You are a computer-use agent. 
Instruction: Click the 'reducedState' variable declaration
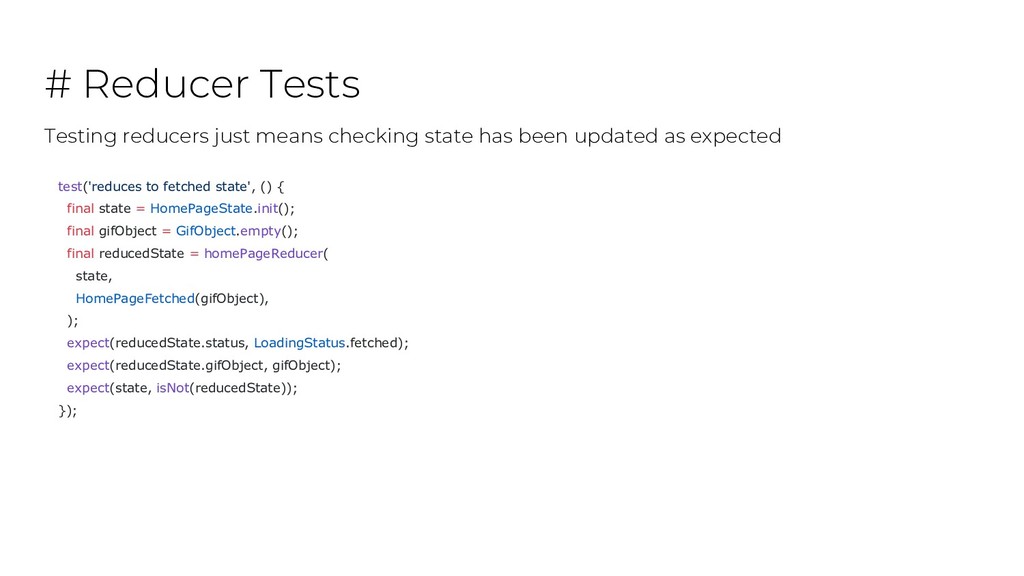coord(142,253)
